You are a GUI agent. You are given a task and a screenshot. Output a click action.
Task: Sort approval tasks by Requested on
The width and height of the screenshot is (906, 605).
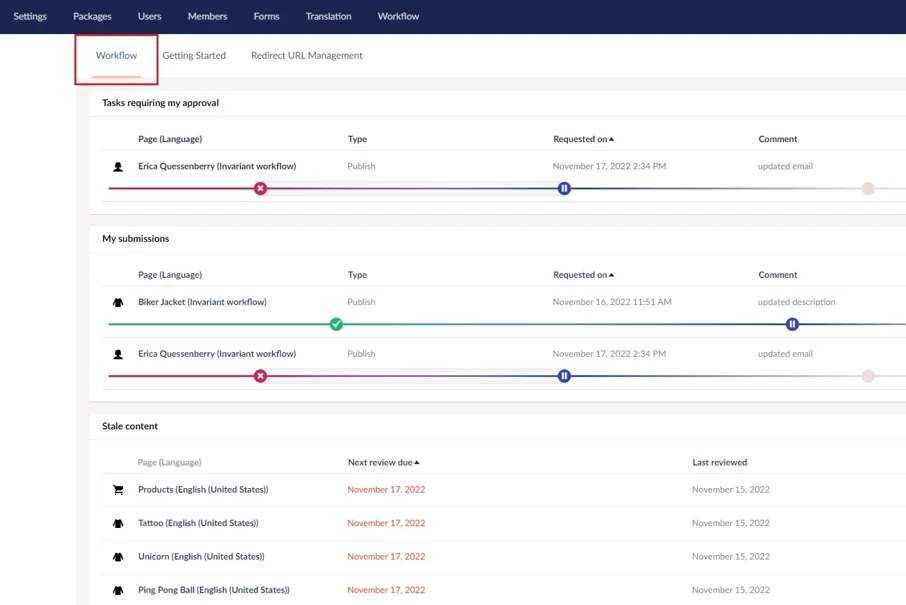click(x=583, y=139)
